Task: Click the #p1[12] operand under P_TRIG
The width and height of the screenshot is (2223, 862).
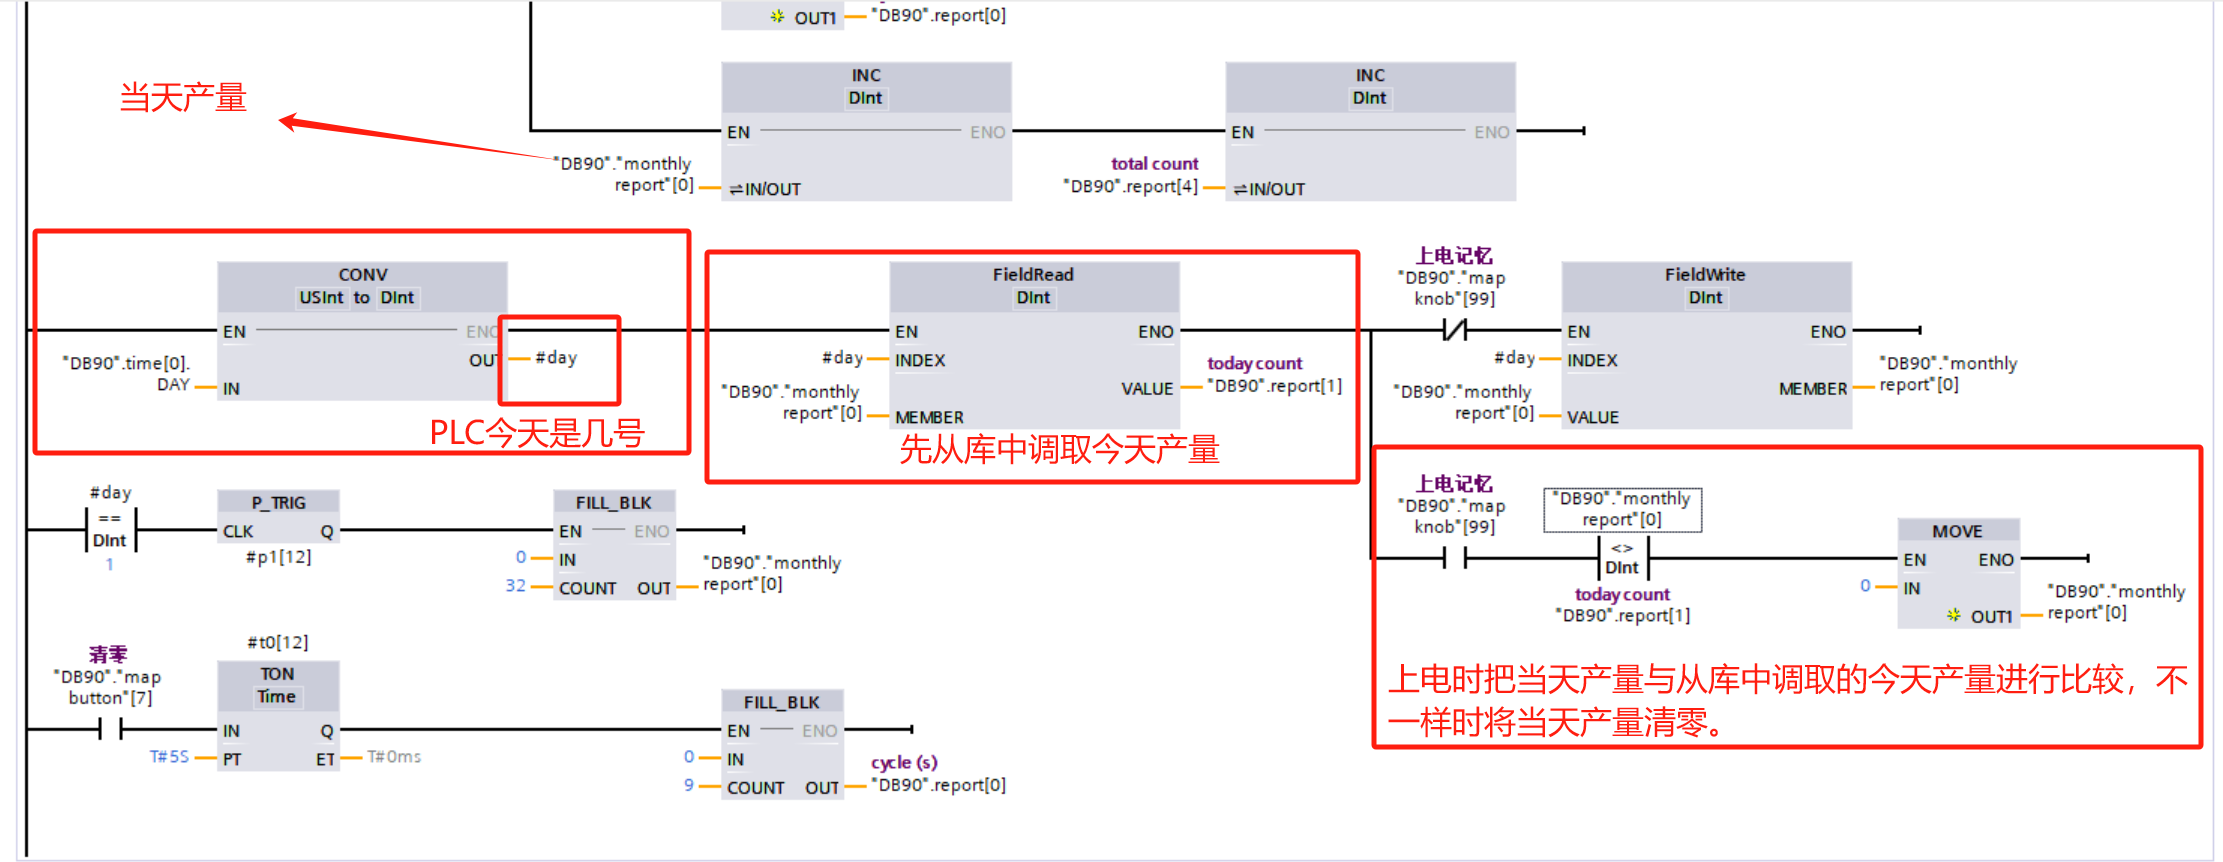Action: [279, 557]
